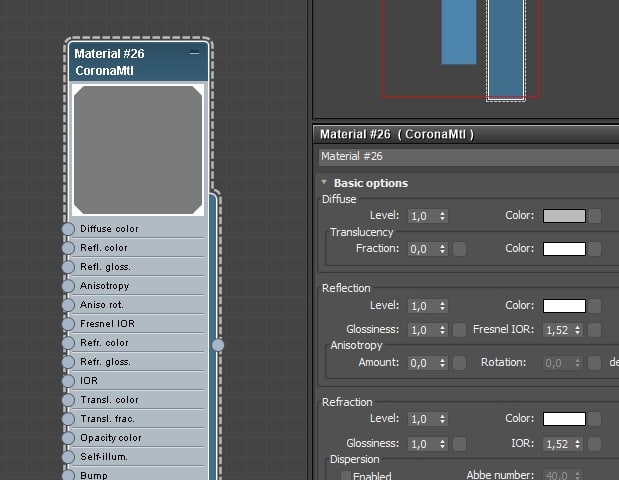Click the Material #26 (CoronaMtl) panel header

(467, 135)
